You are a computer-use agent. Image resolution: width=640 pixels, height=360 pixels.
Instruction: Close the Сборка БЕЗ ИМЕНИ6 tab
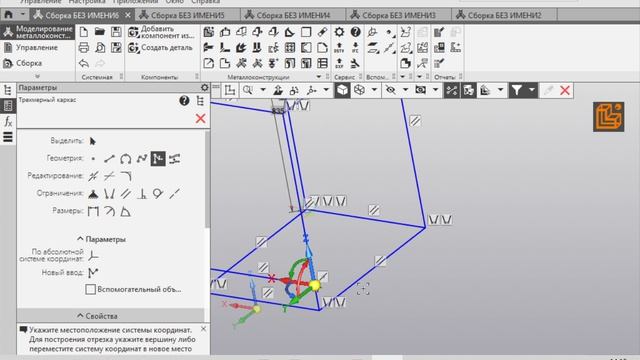pyautogui.click(x=128, y=15)
